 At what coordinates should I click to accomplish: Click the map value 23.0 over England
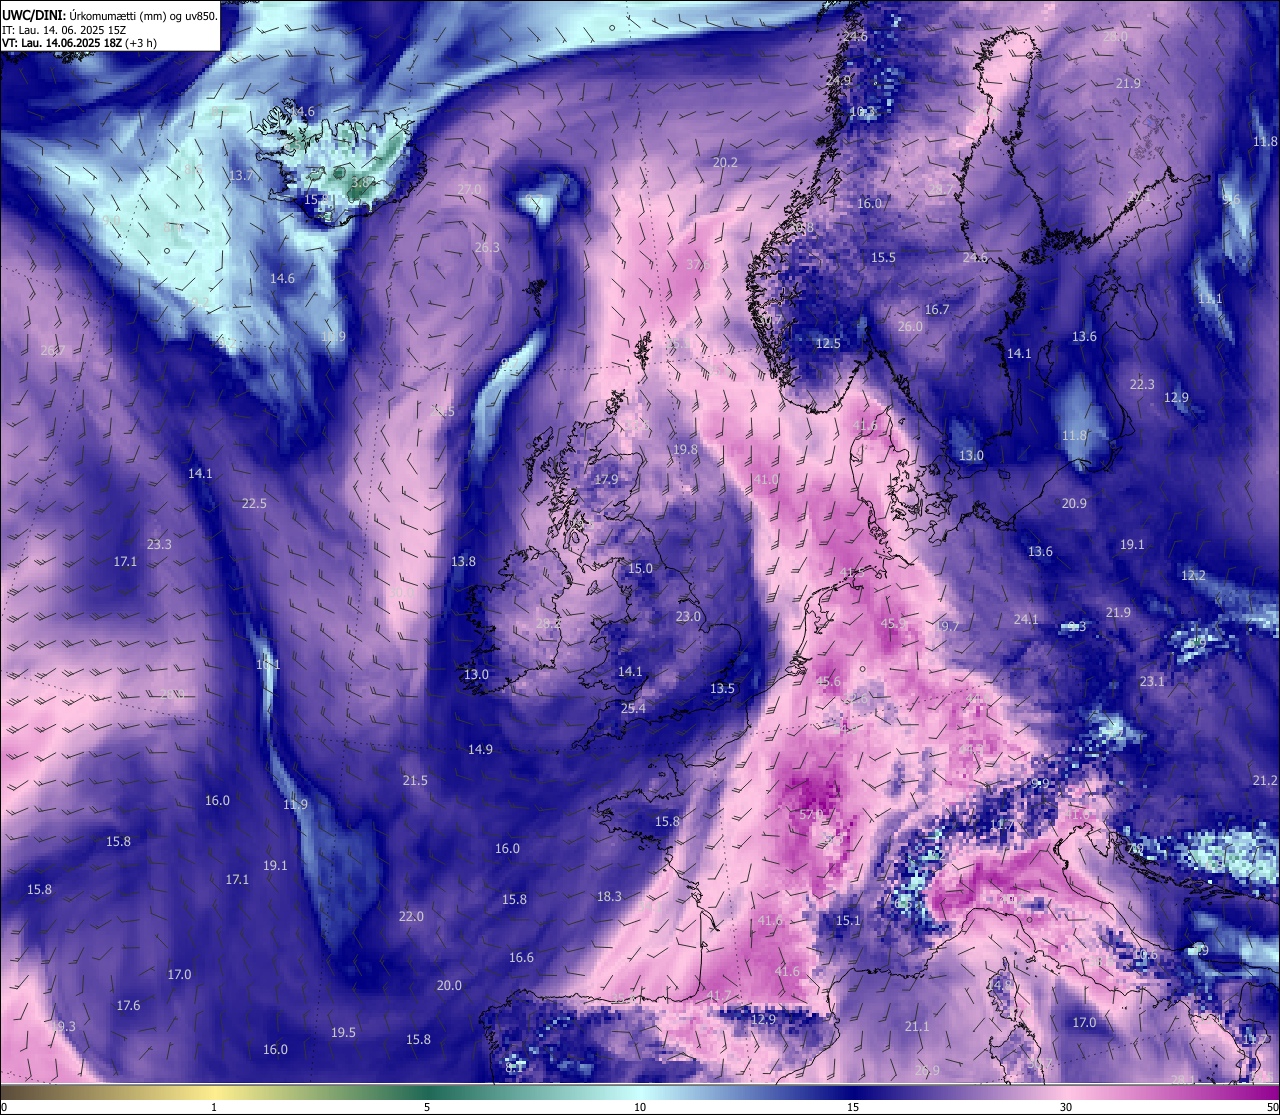(x=688, y=617)
